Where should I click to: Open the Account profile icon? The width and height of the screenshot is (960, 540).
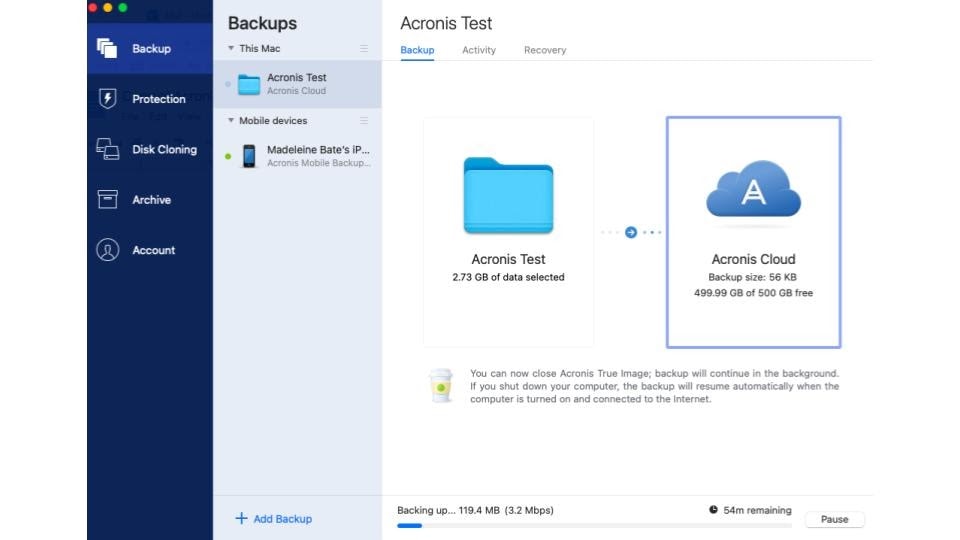click(x=107, y=250)
